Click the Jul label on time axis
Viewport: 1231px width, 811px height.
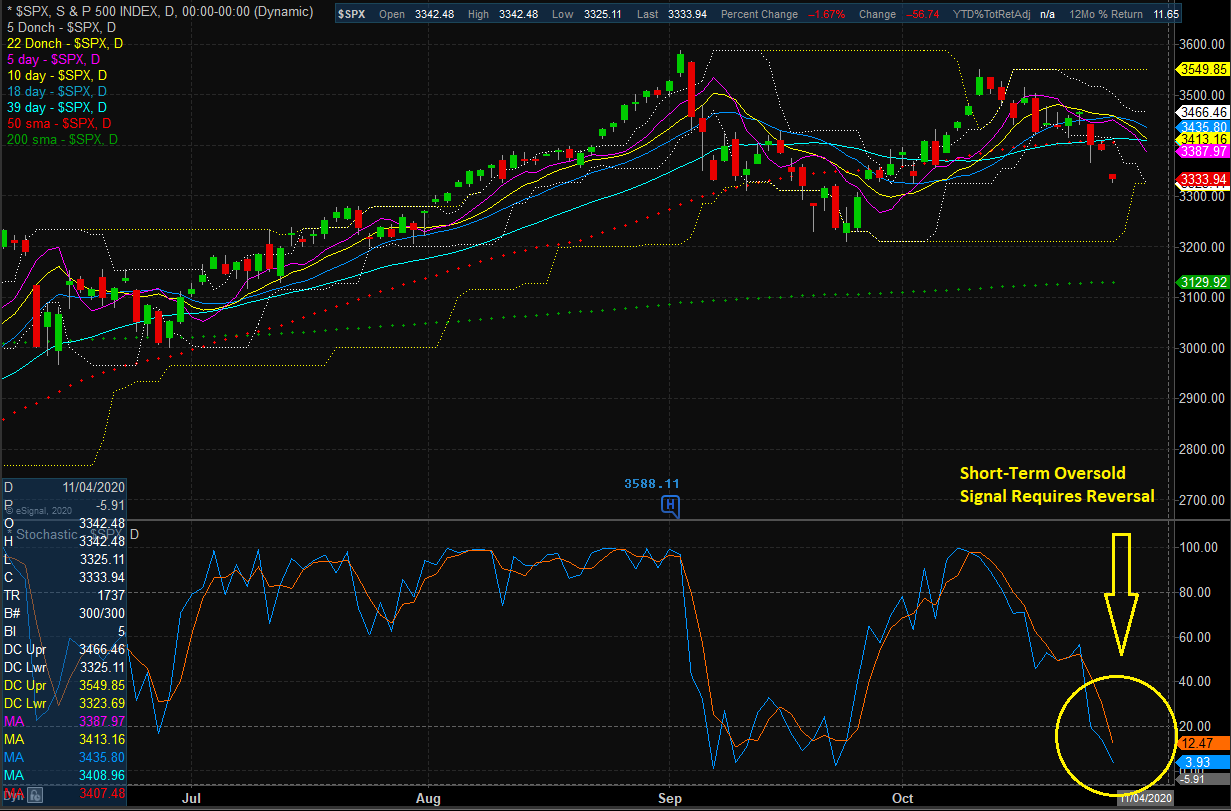pos(192,798)
